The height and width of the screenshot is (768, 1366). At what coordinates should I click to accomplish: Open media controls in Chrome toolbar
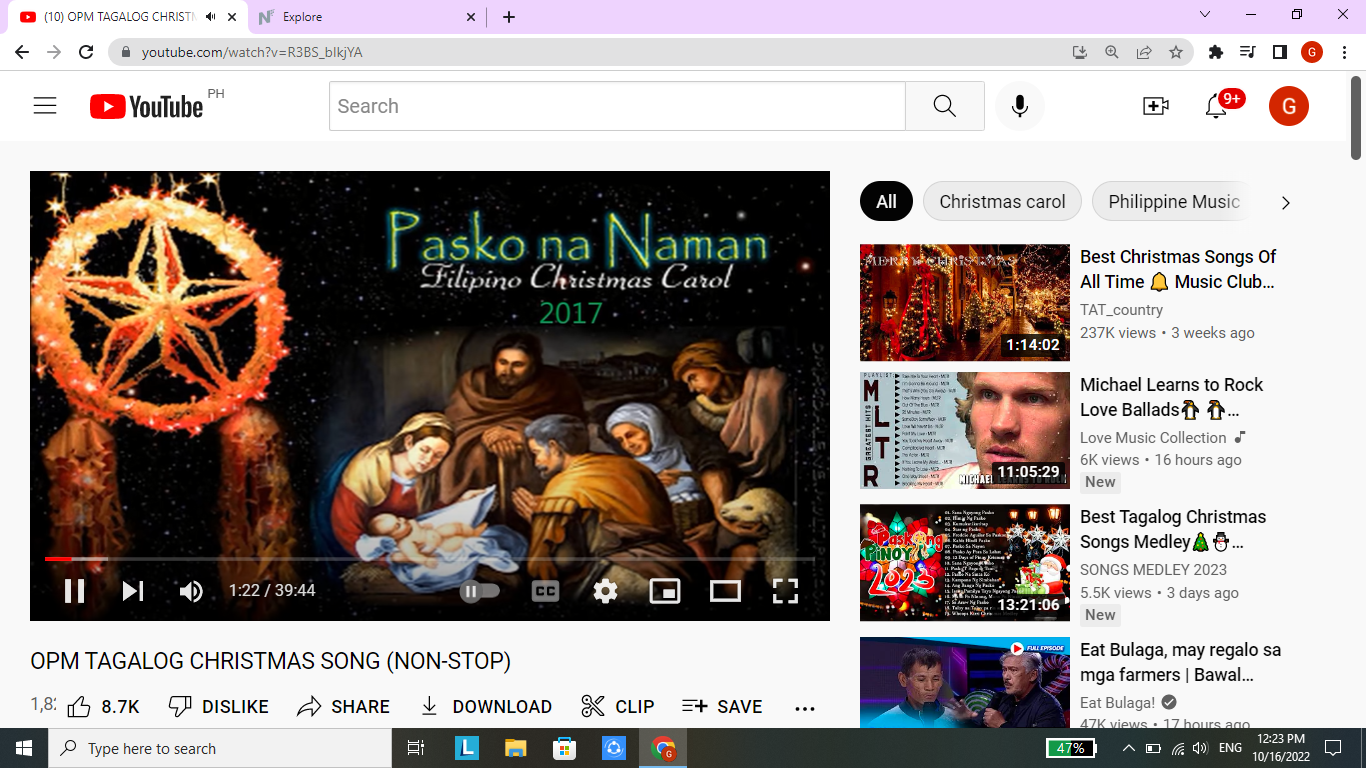coord(1248,52)
